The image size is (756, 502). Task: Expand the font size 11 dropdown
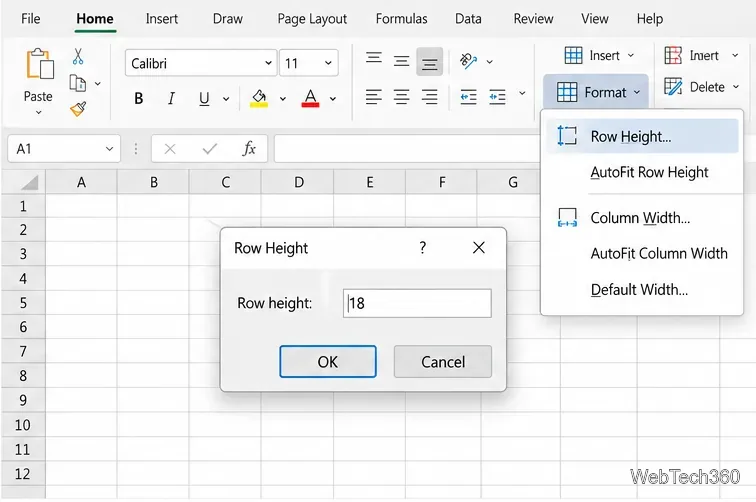(328, 63)
